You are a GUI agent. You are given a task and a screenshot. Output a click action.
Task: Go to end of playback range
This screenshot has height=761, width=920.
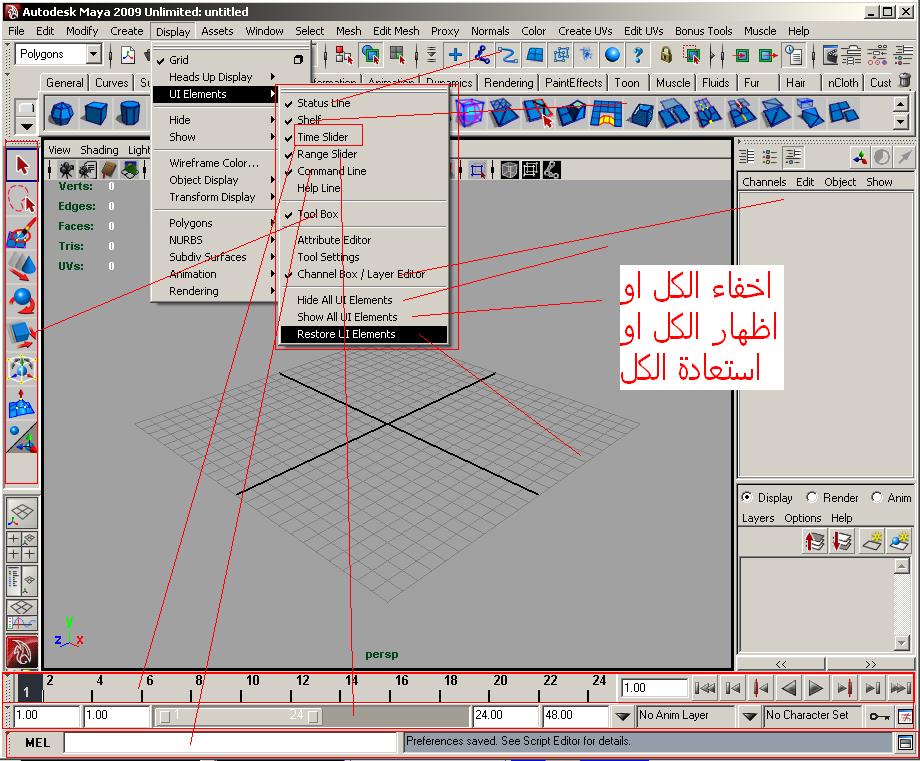901,688
